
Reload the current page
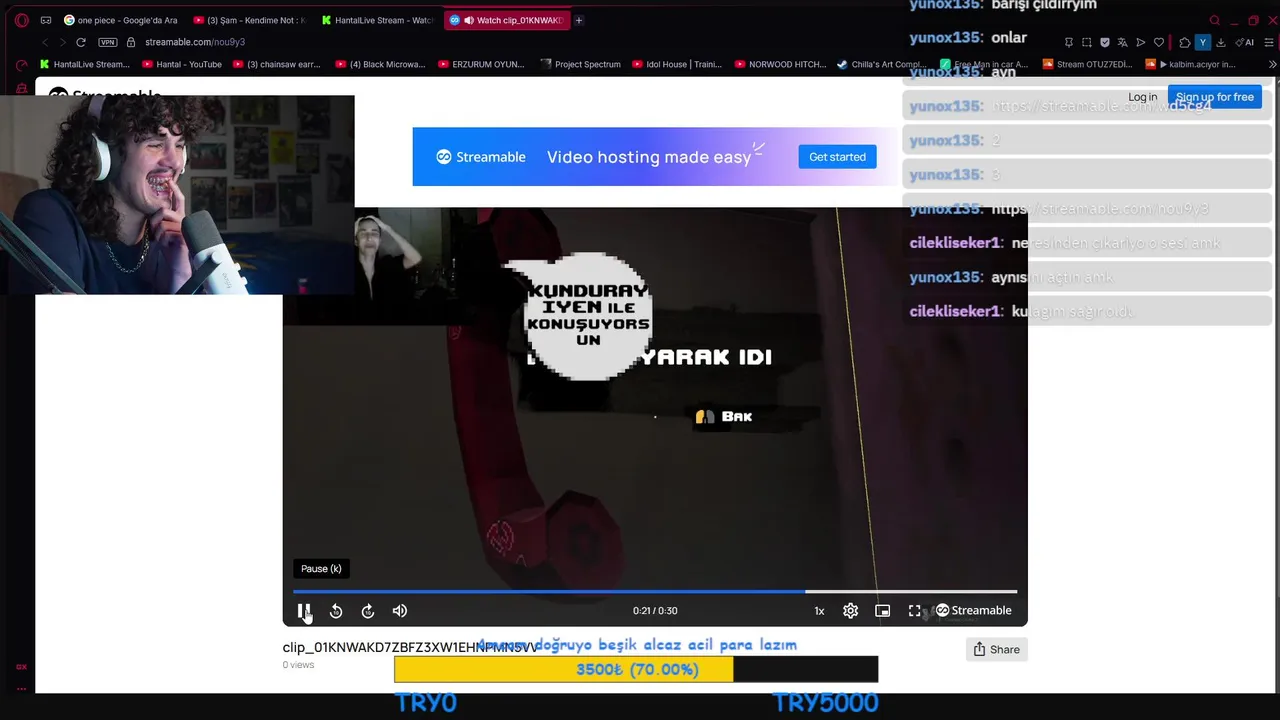(81, 42)
